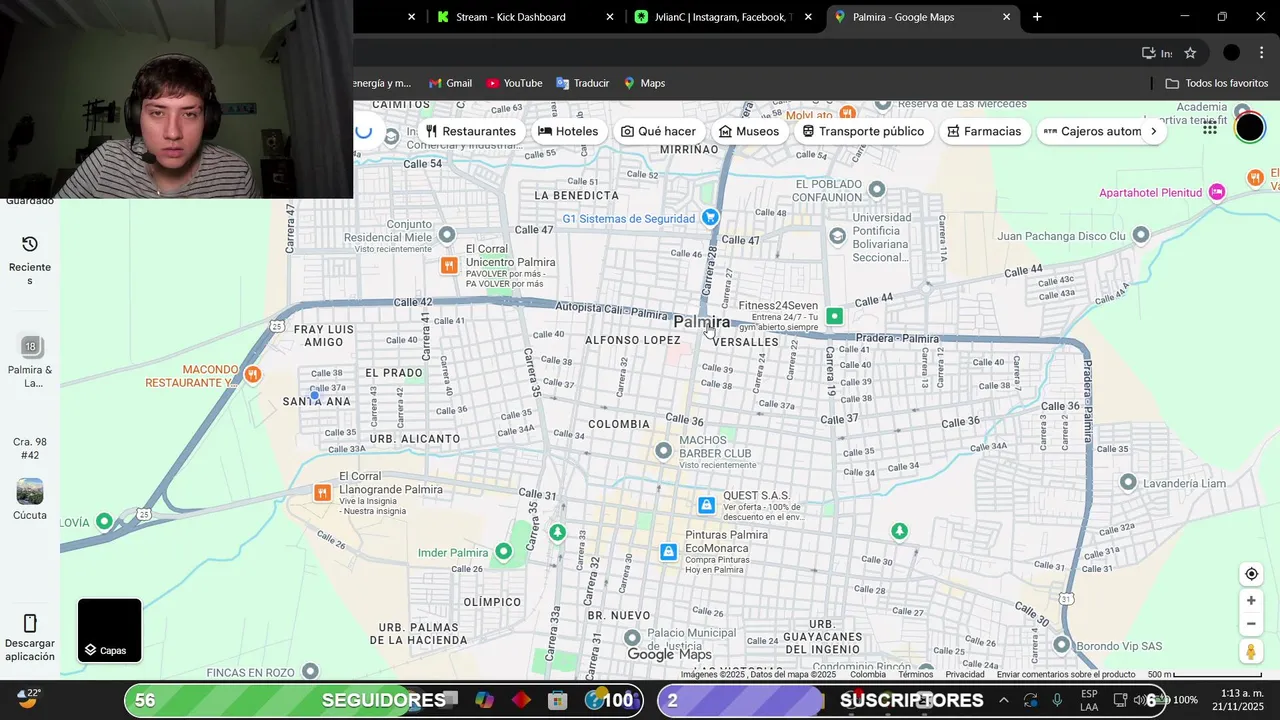Click El Corral Unicentro Palmira pin
1280x720 pixels.
tap(449, 265)
